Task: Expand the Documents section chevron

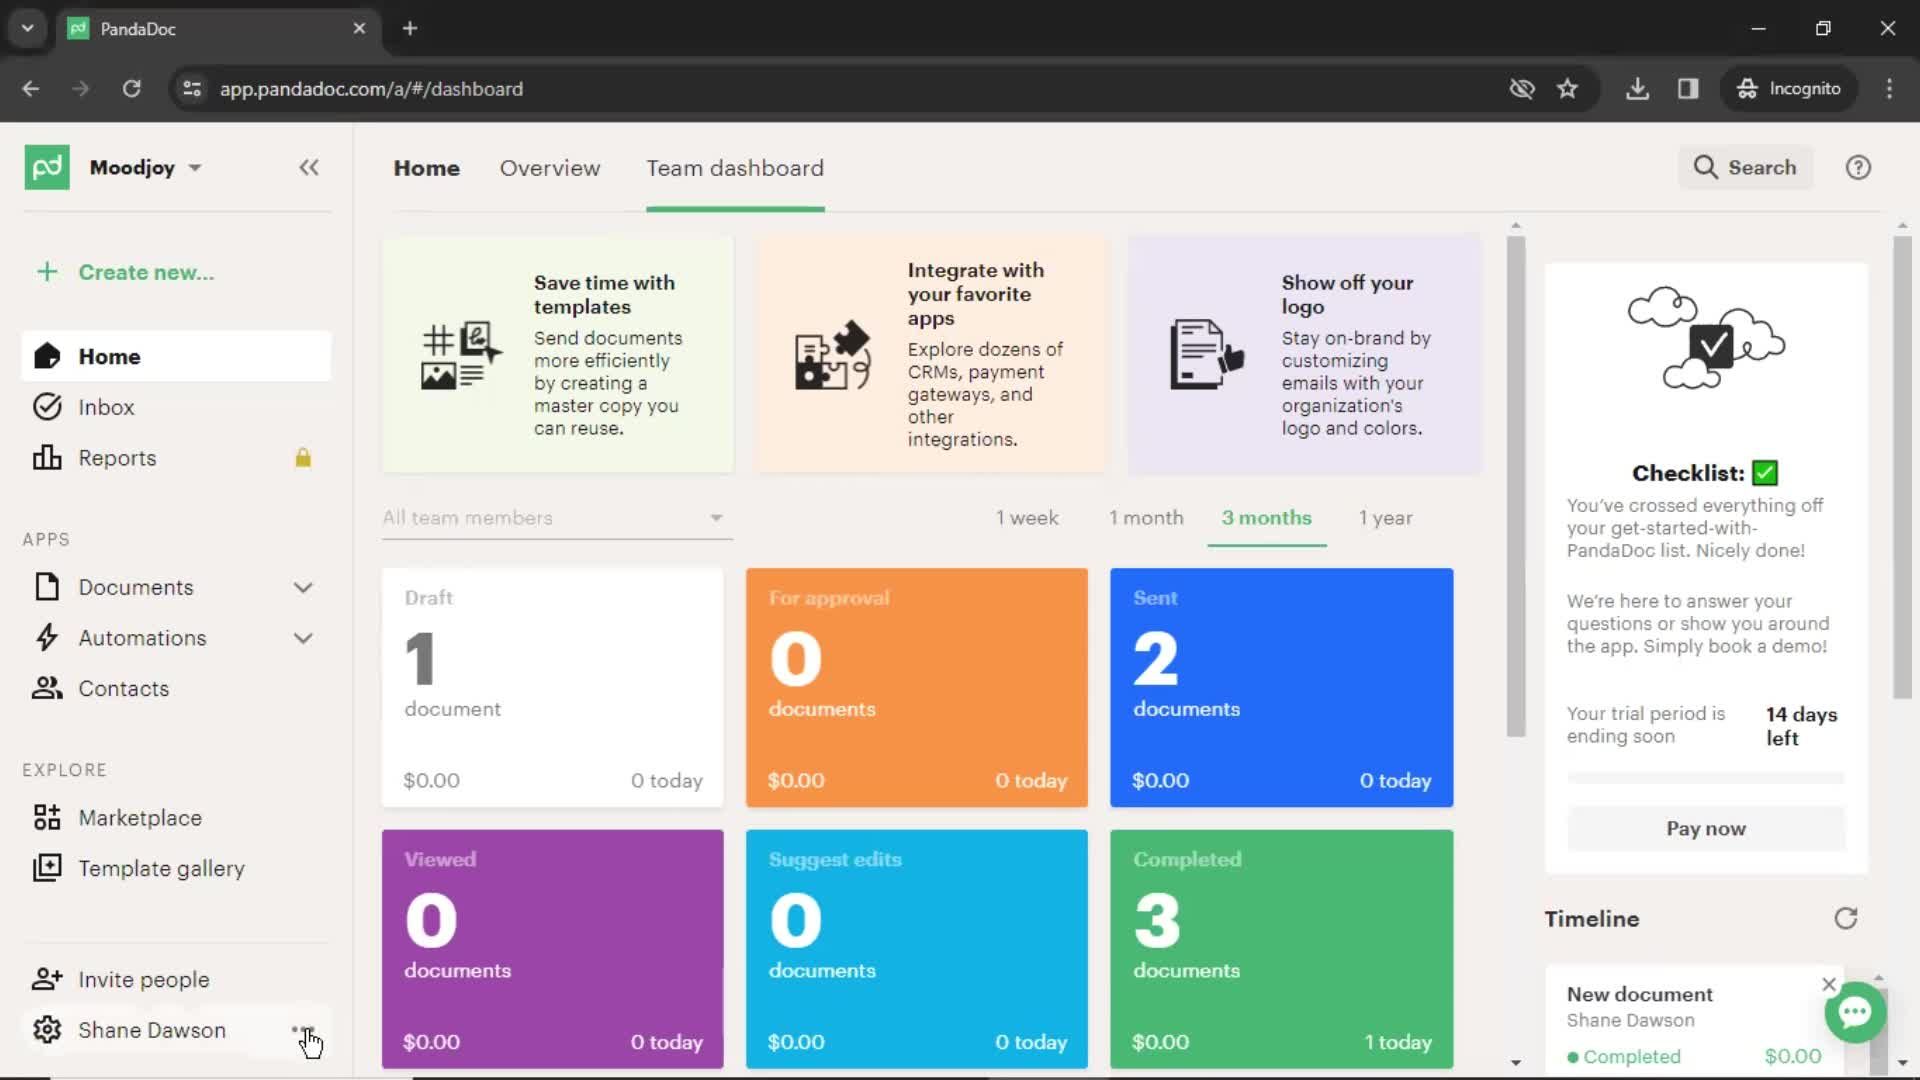Action: (x=302, y=587)
